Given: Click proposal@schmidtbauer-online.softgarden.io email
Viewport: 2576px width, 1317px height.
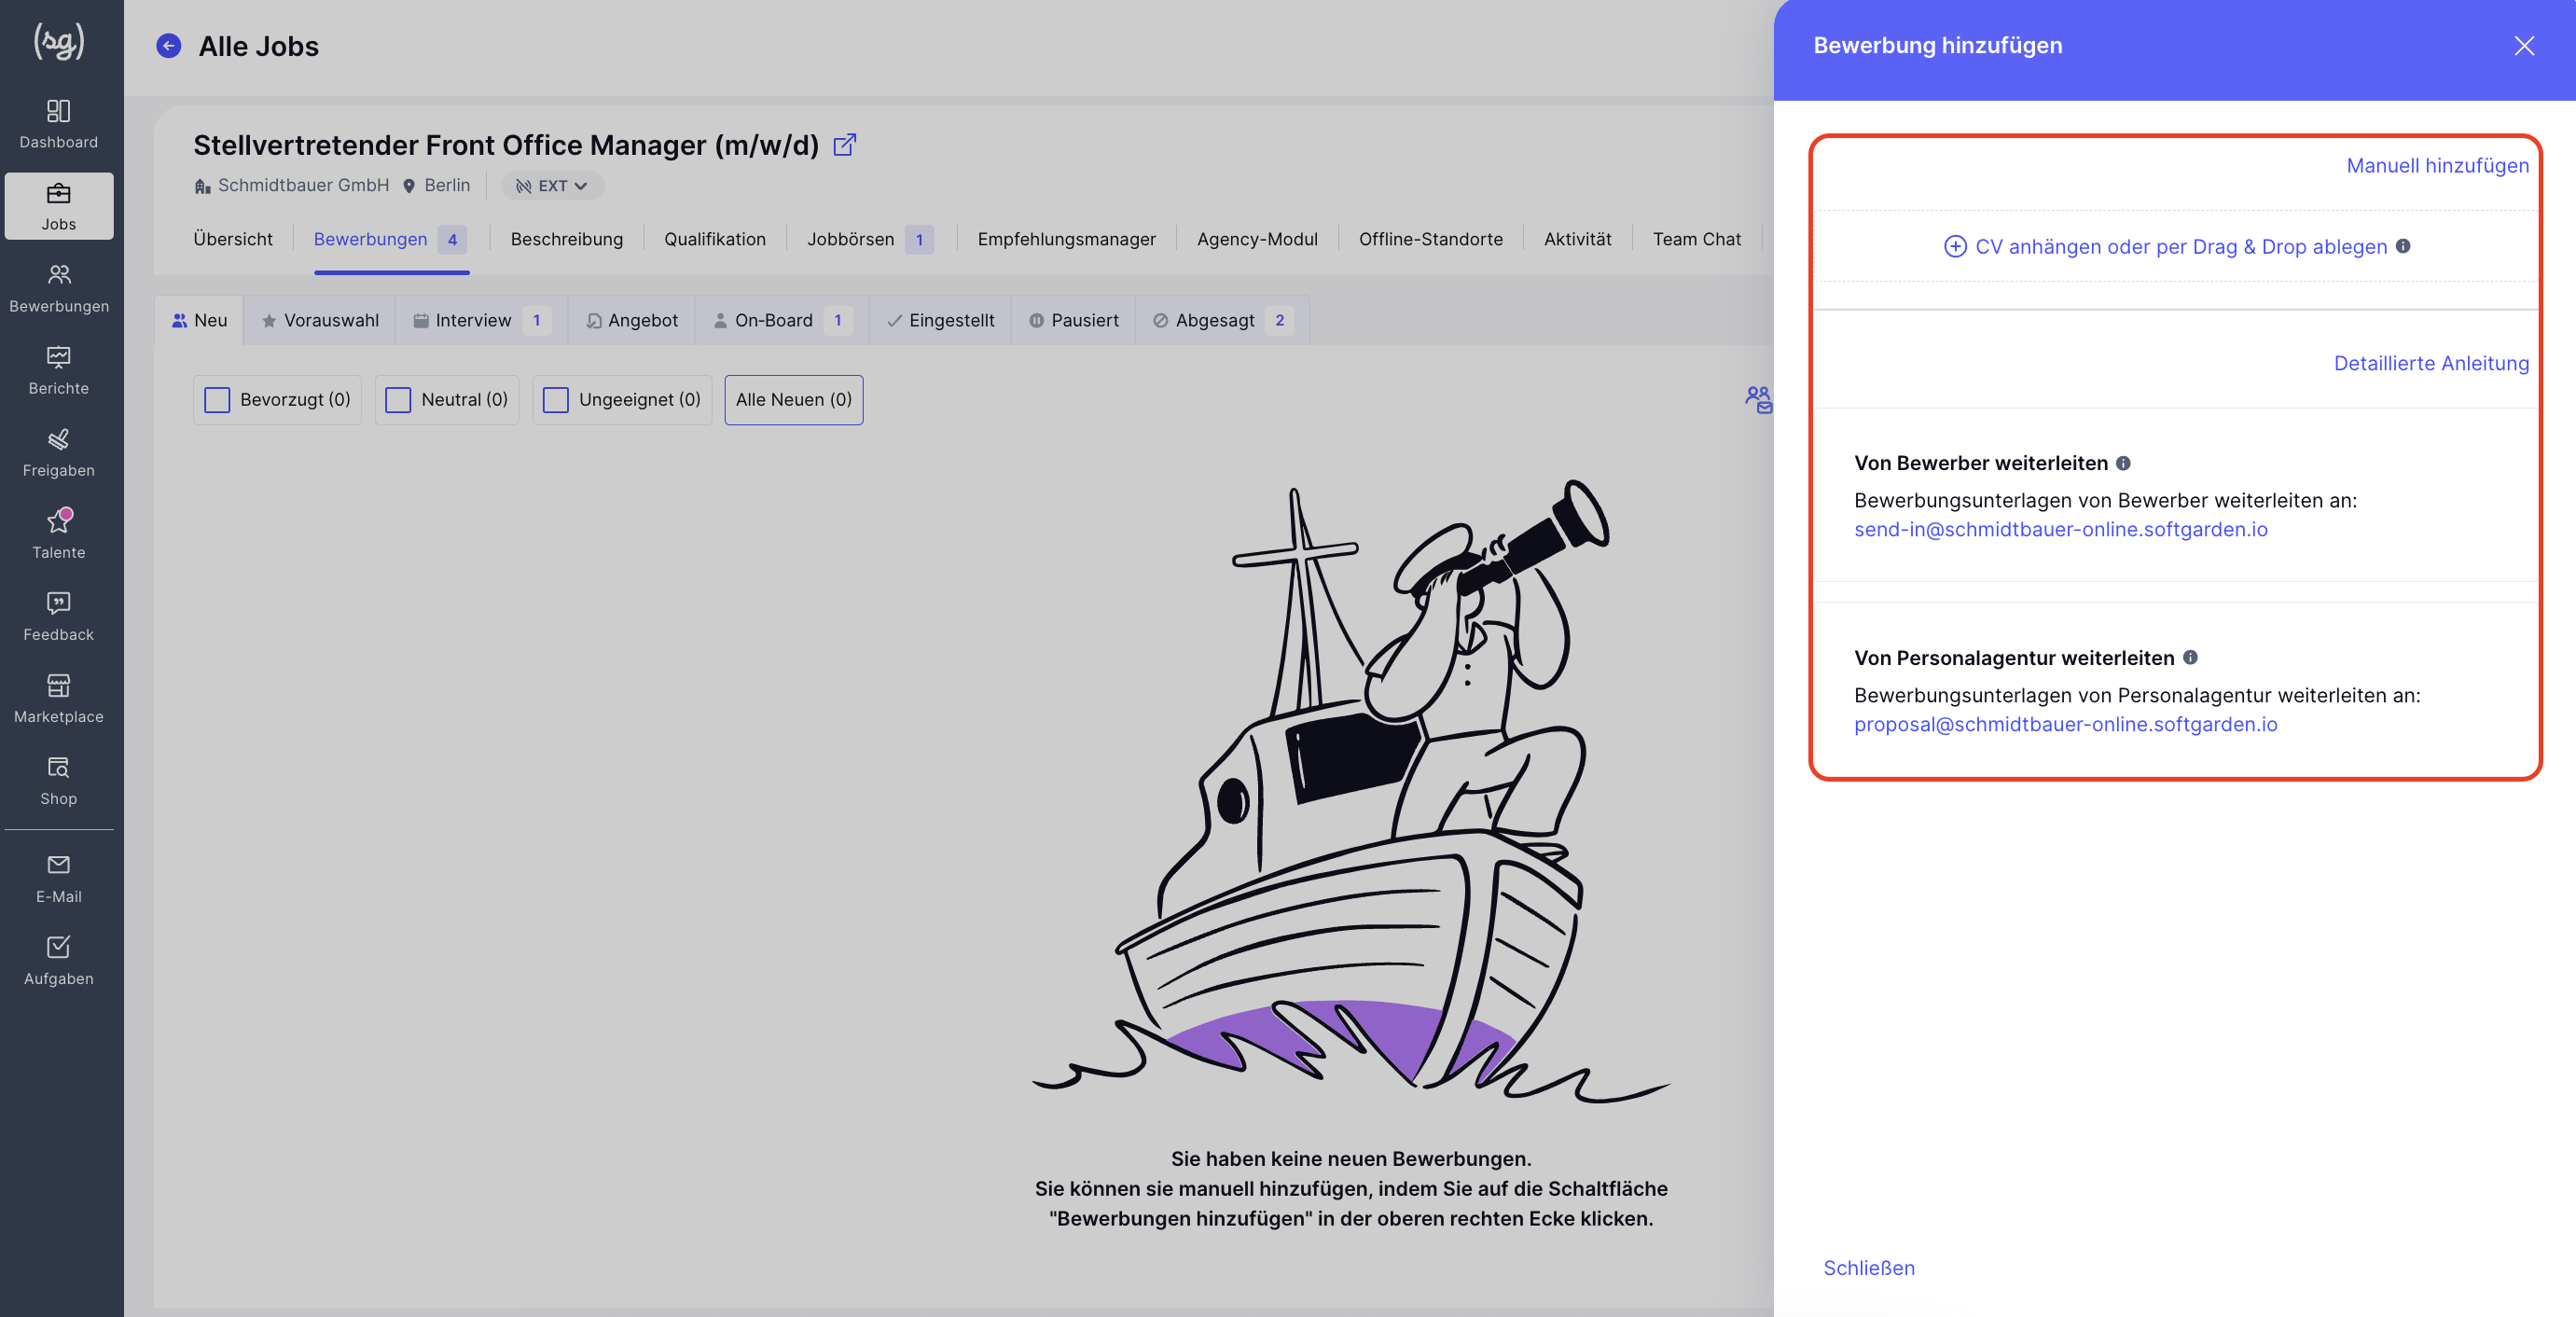Looking at the screenshot, I should click(2065, 724).
